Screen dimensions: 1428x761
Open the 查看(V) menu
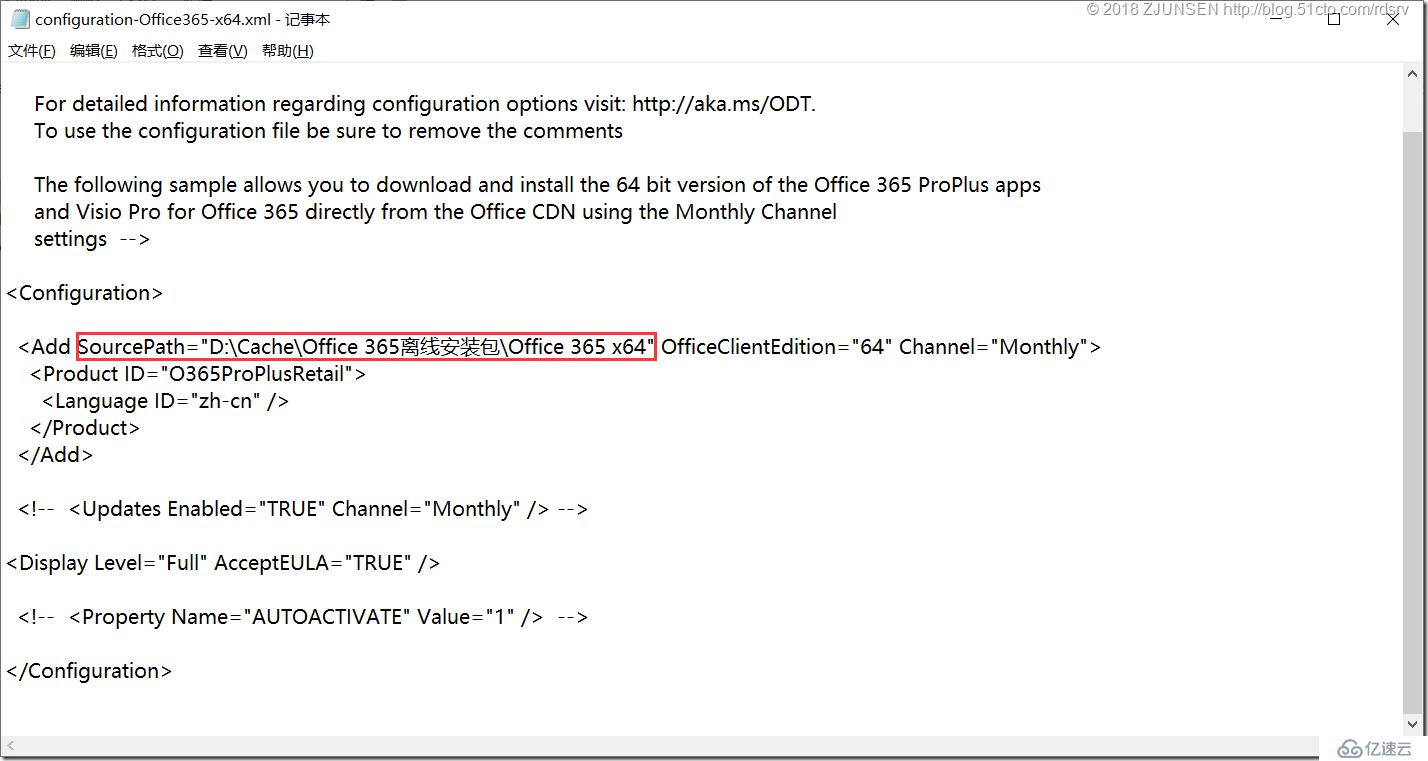pos(223,51)
